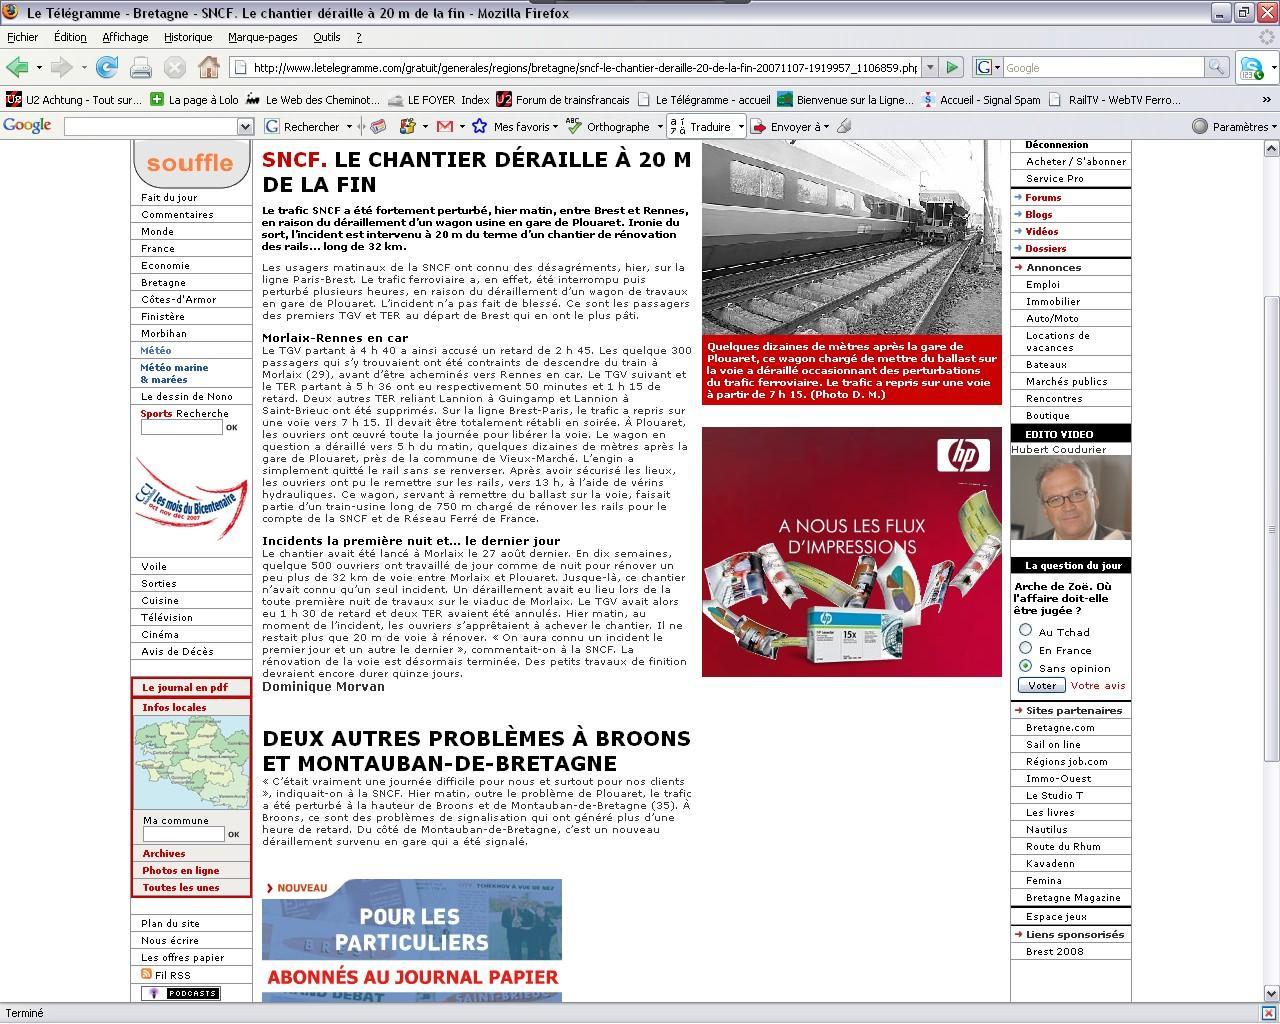Viewport: 1280px width, 1024px height.
Task: Open the Affichage menu
Action: pos(125,37)
